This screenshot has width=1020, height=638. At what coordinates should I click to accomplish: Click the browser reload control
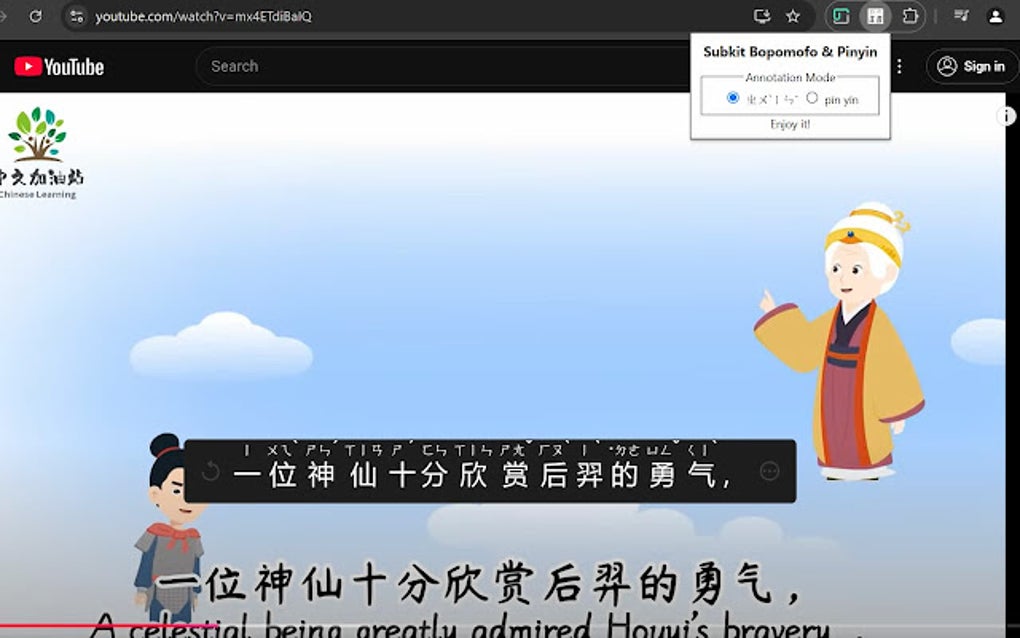click(x=37, y=16)
